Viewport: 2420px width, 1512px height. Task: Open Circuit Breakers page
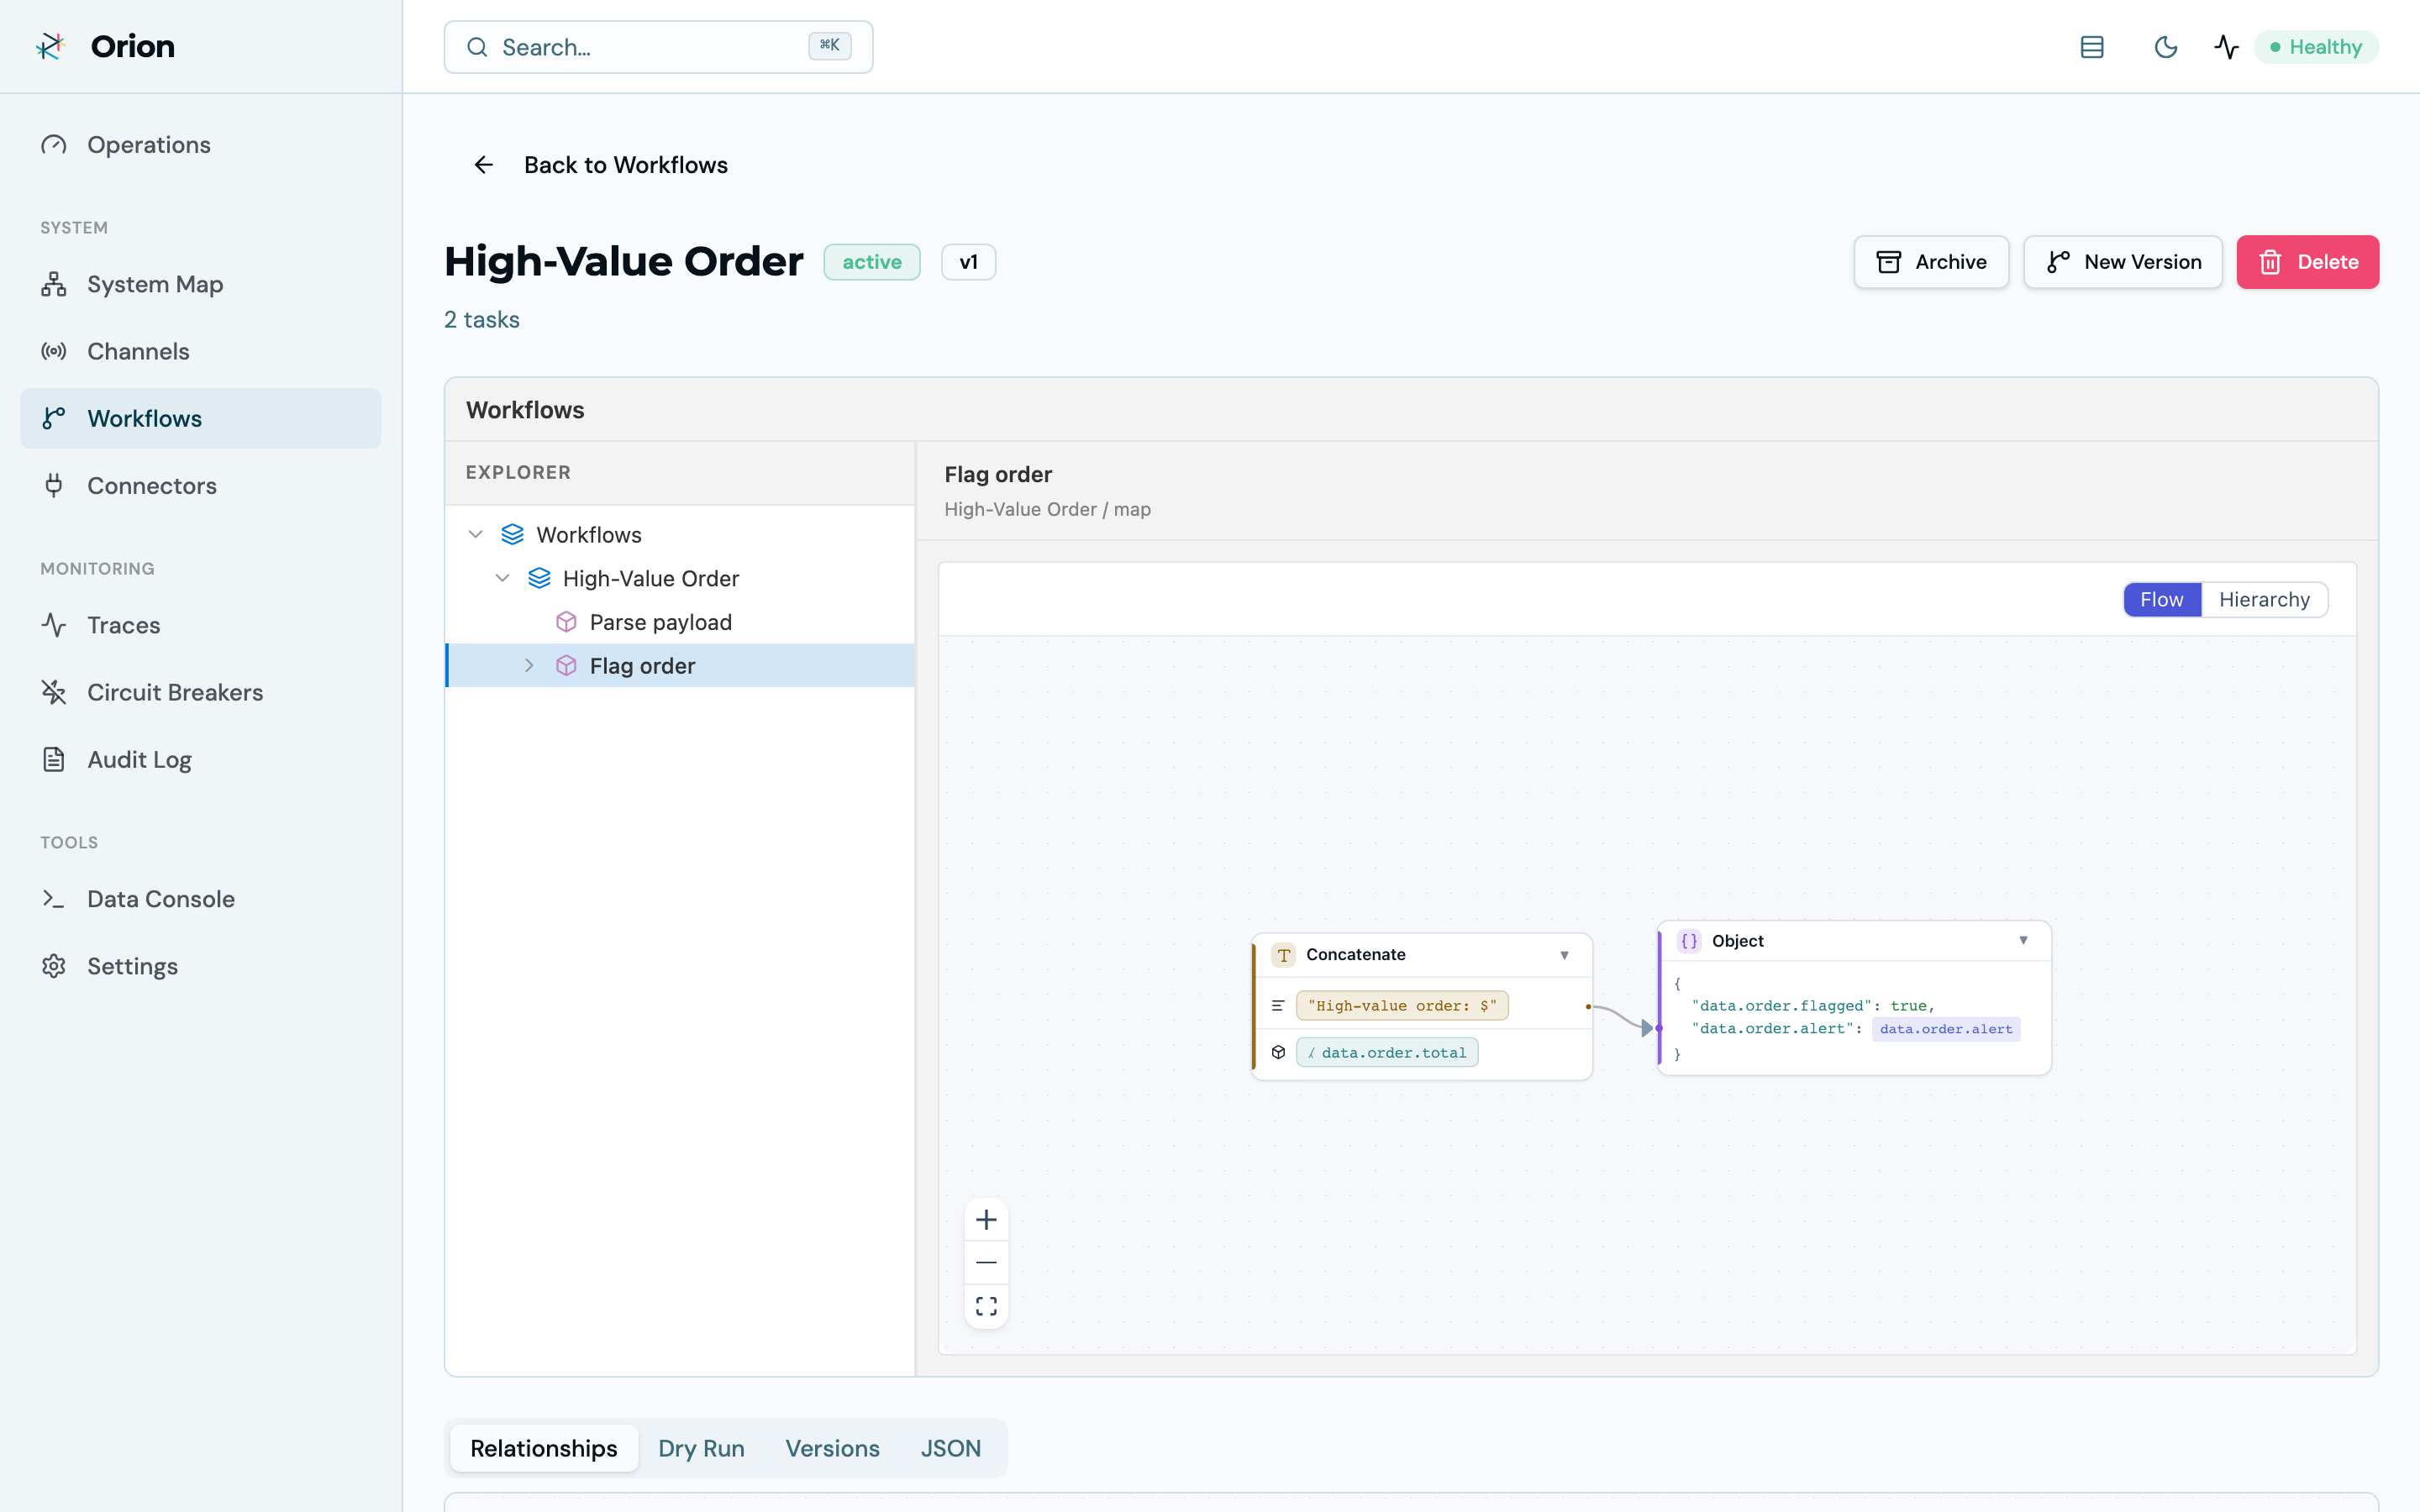click(200, 692)
